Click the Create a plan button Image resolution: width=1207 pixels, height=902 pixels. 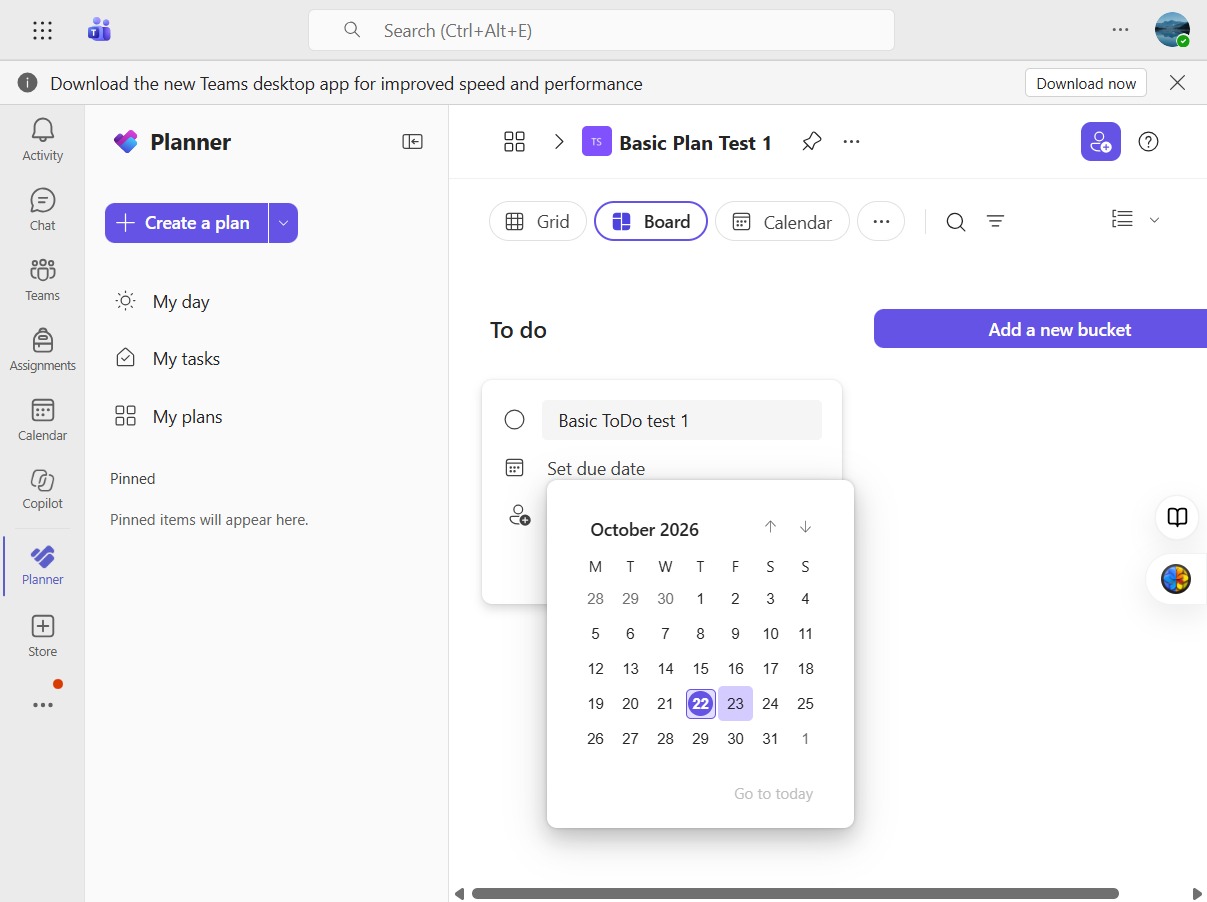pos(186,223)
